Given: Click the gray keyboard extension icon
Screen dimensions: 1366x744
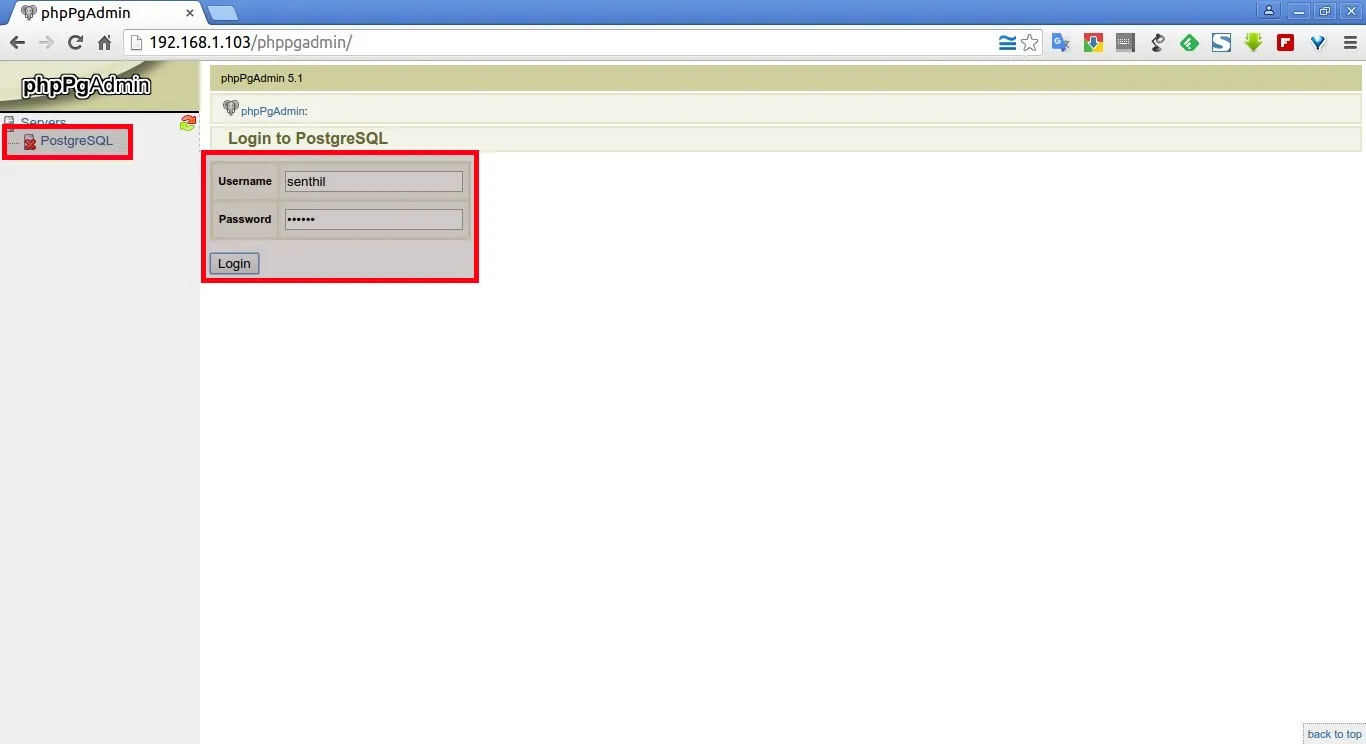Looking at the screenshot, I should click(1125, 43).
